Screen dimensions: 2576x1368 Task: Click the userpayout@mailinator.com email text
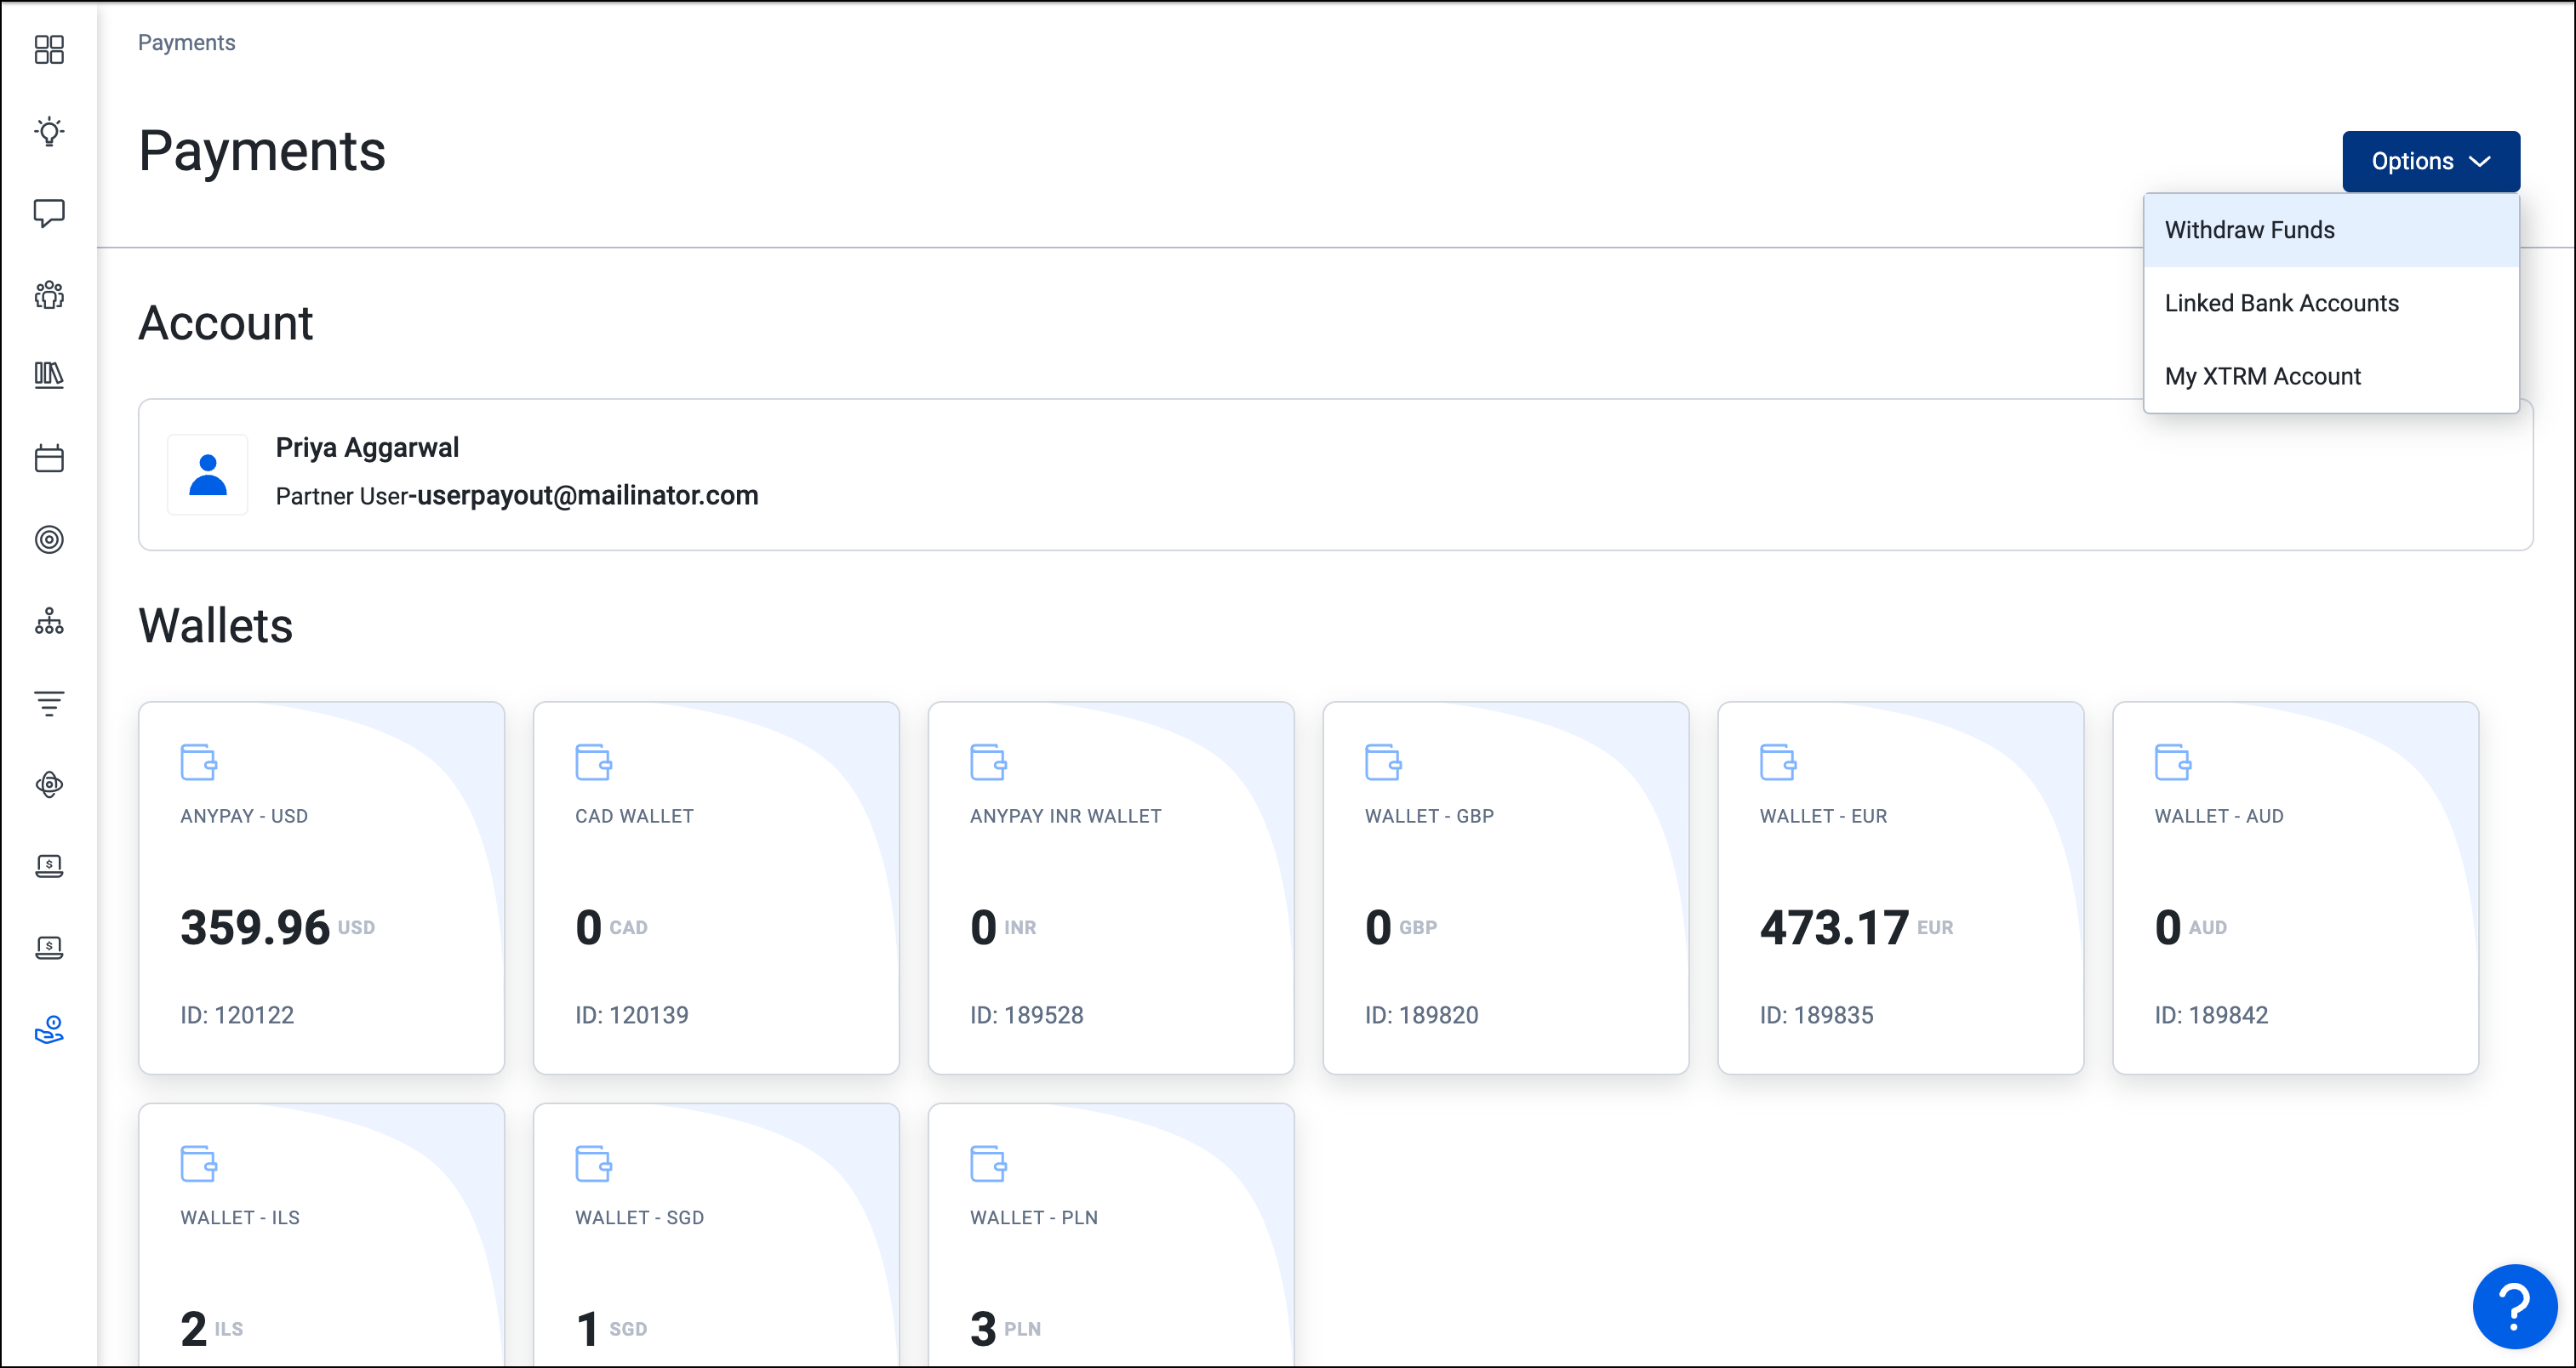coord(588,495)
